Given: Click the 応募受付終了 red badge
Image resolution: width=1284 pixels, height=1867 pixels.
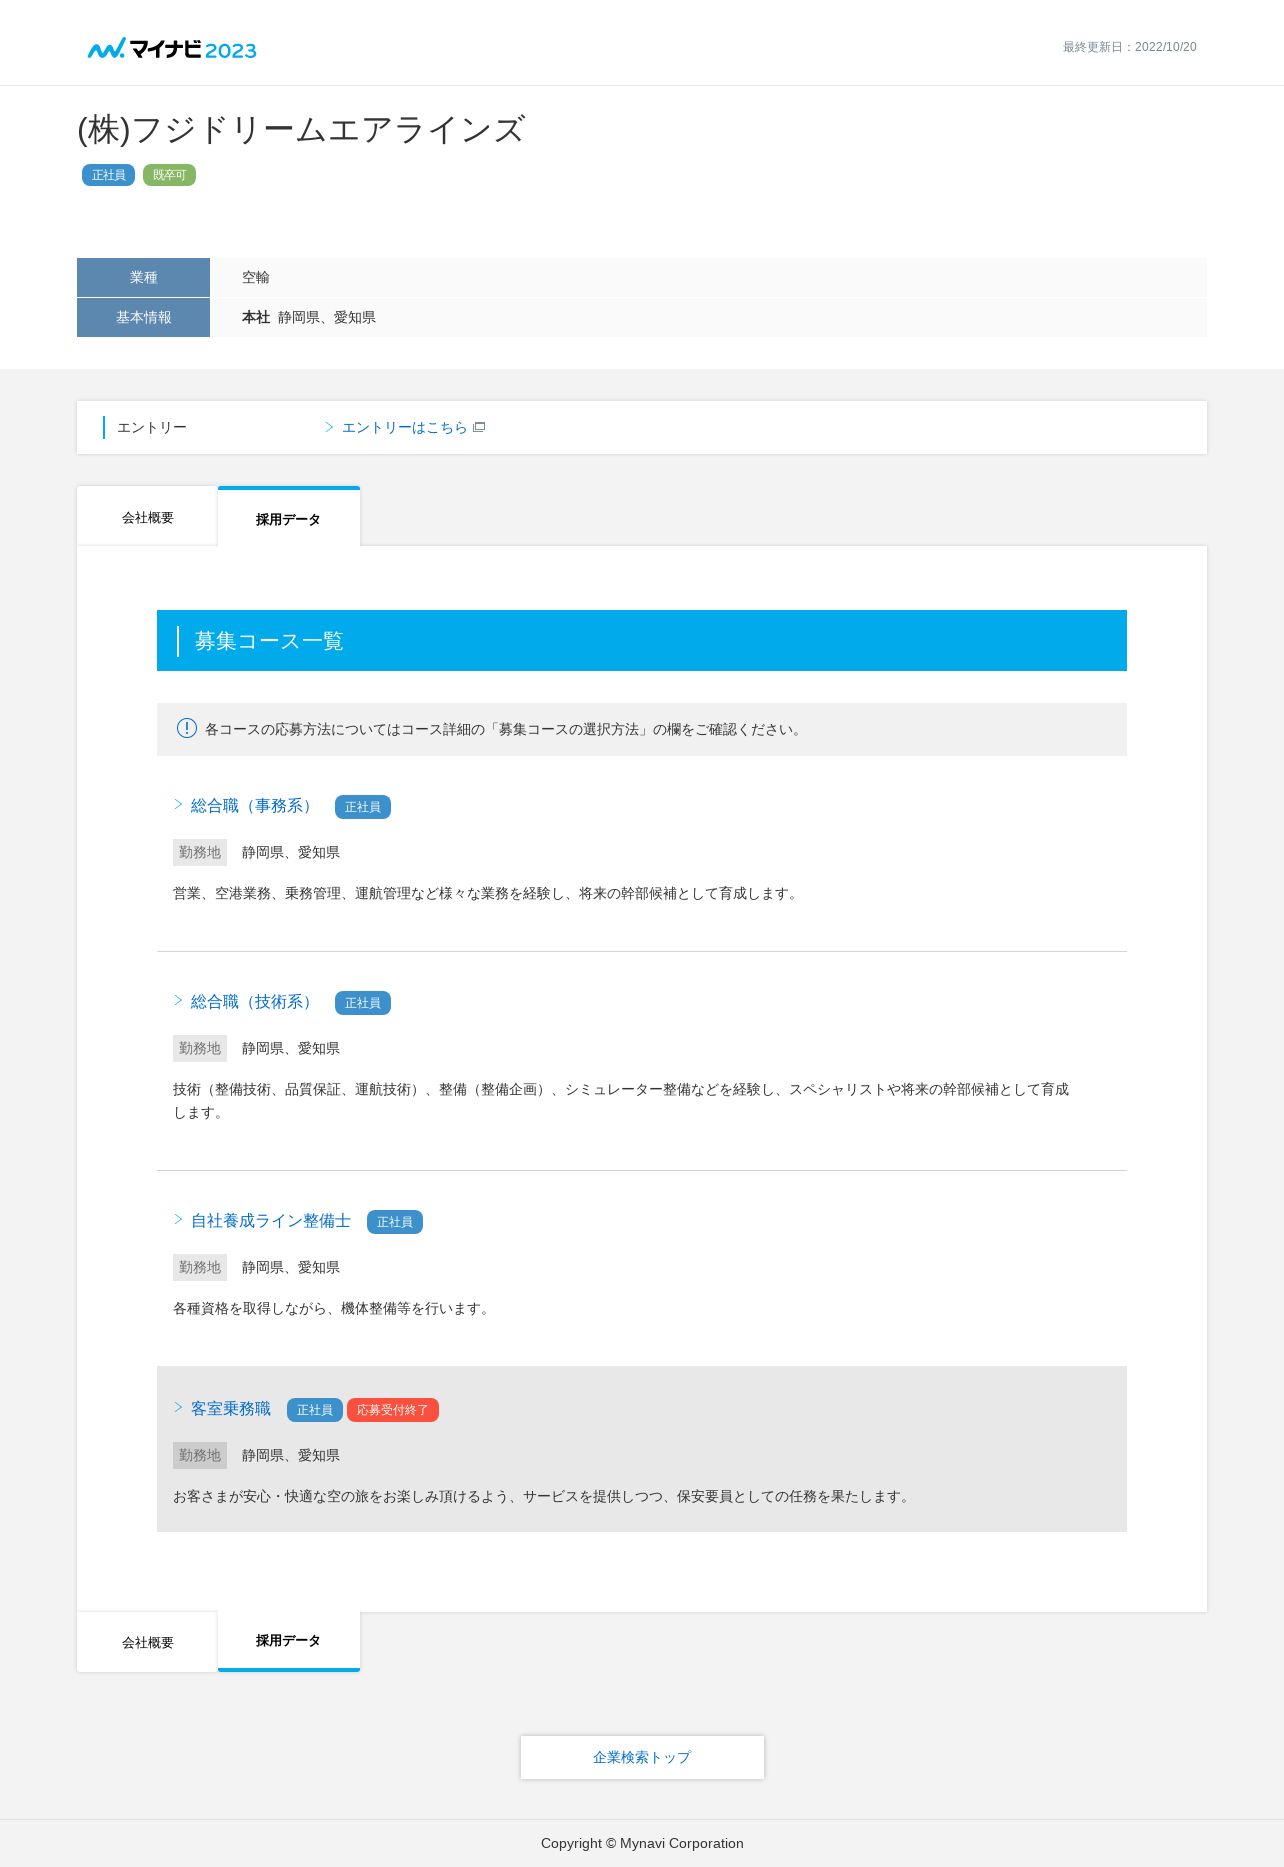Looking at the screenshot, I should tap(393, 1410).
